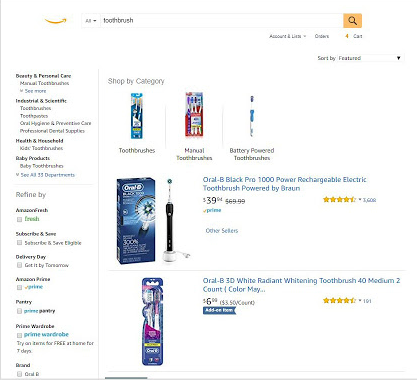
Task: Select the Toothbrushes category image
Action: click(x=137, y=116)
